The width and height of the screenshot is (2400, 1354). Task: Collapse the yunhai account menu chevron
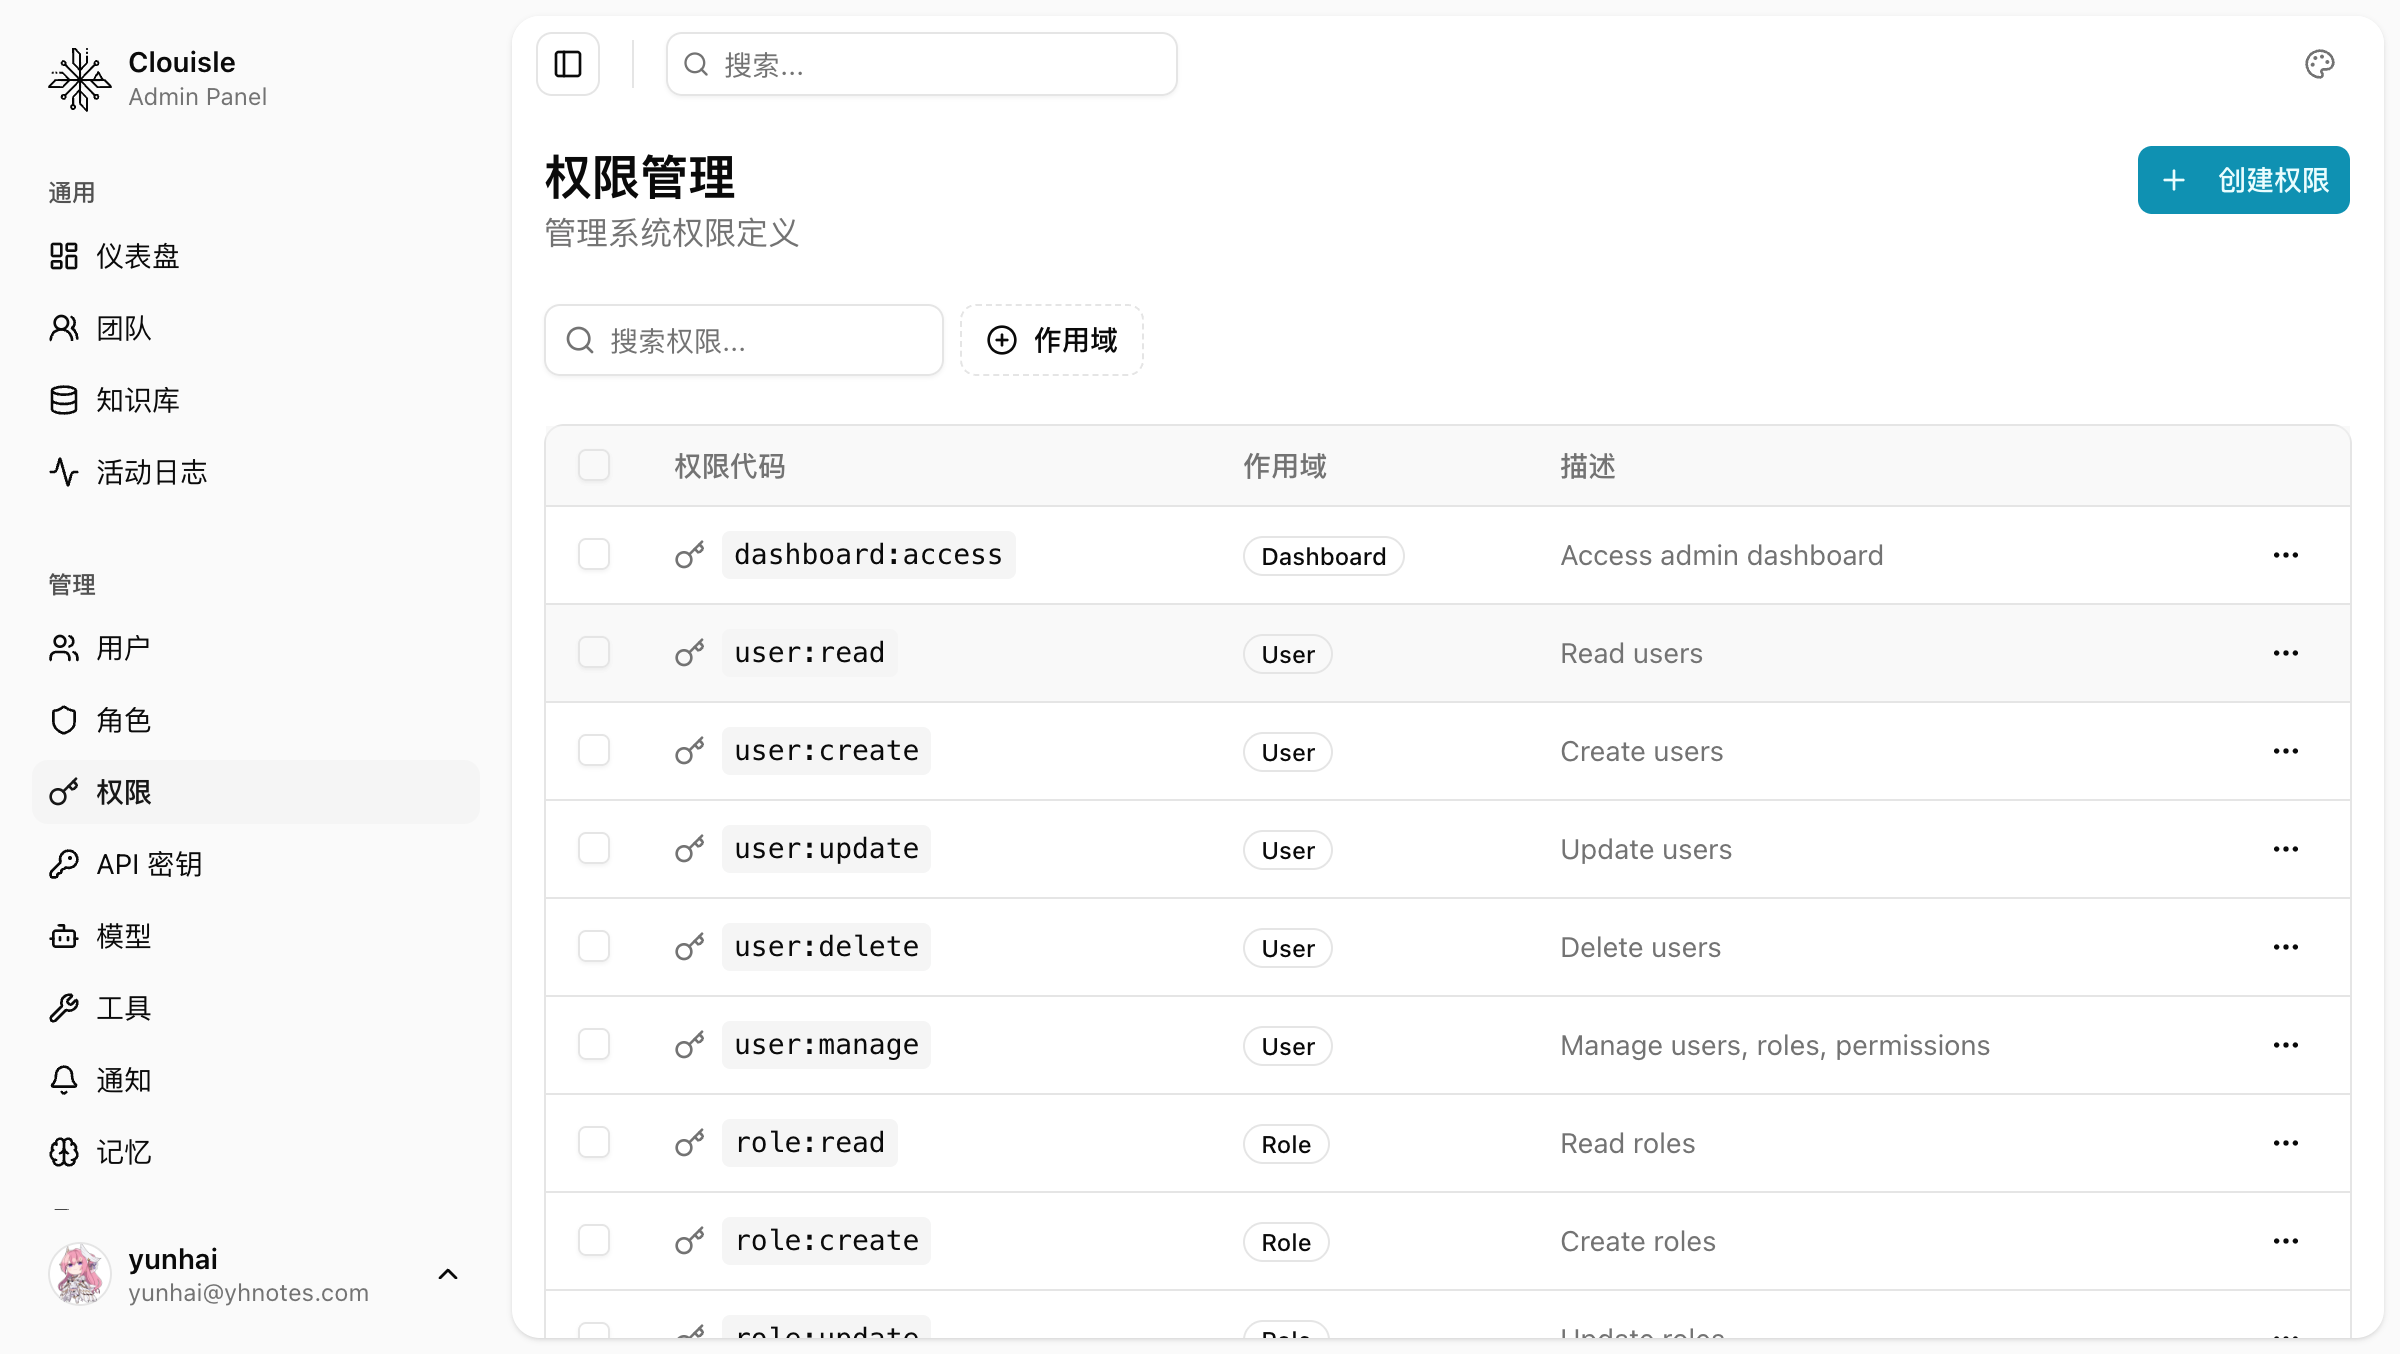pos(447,1274)
